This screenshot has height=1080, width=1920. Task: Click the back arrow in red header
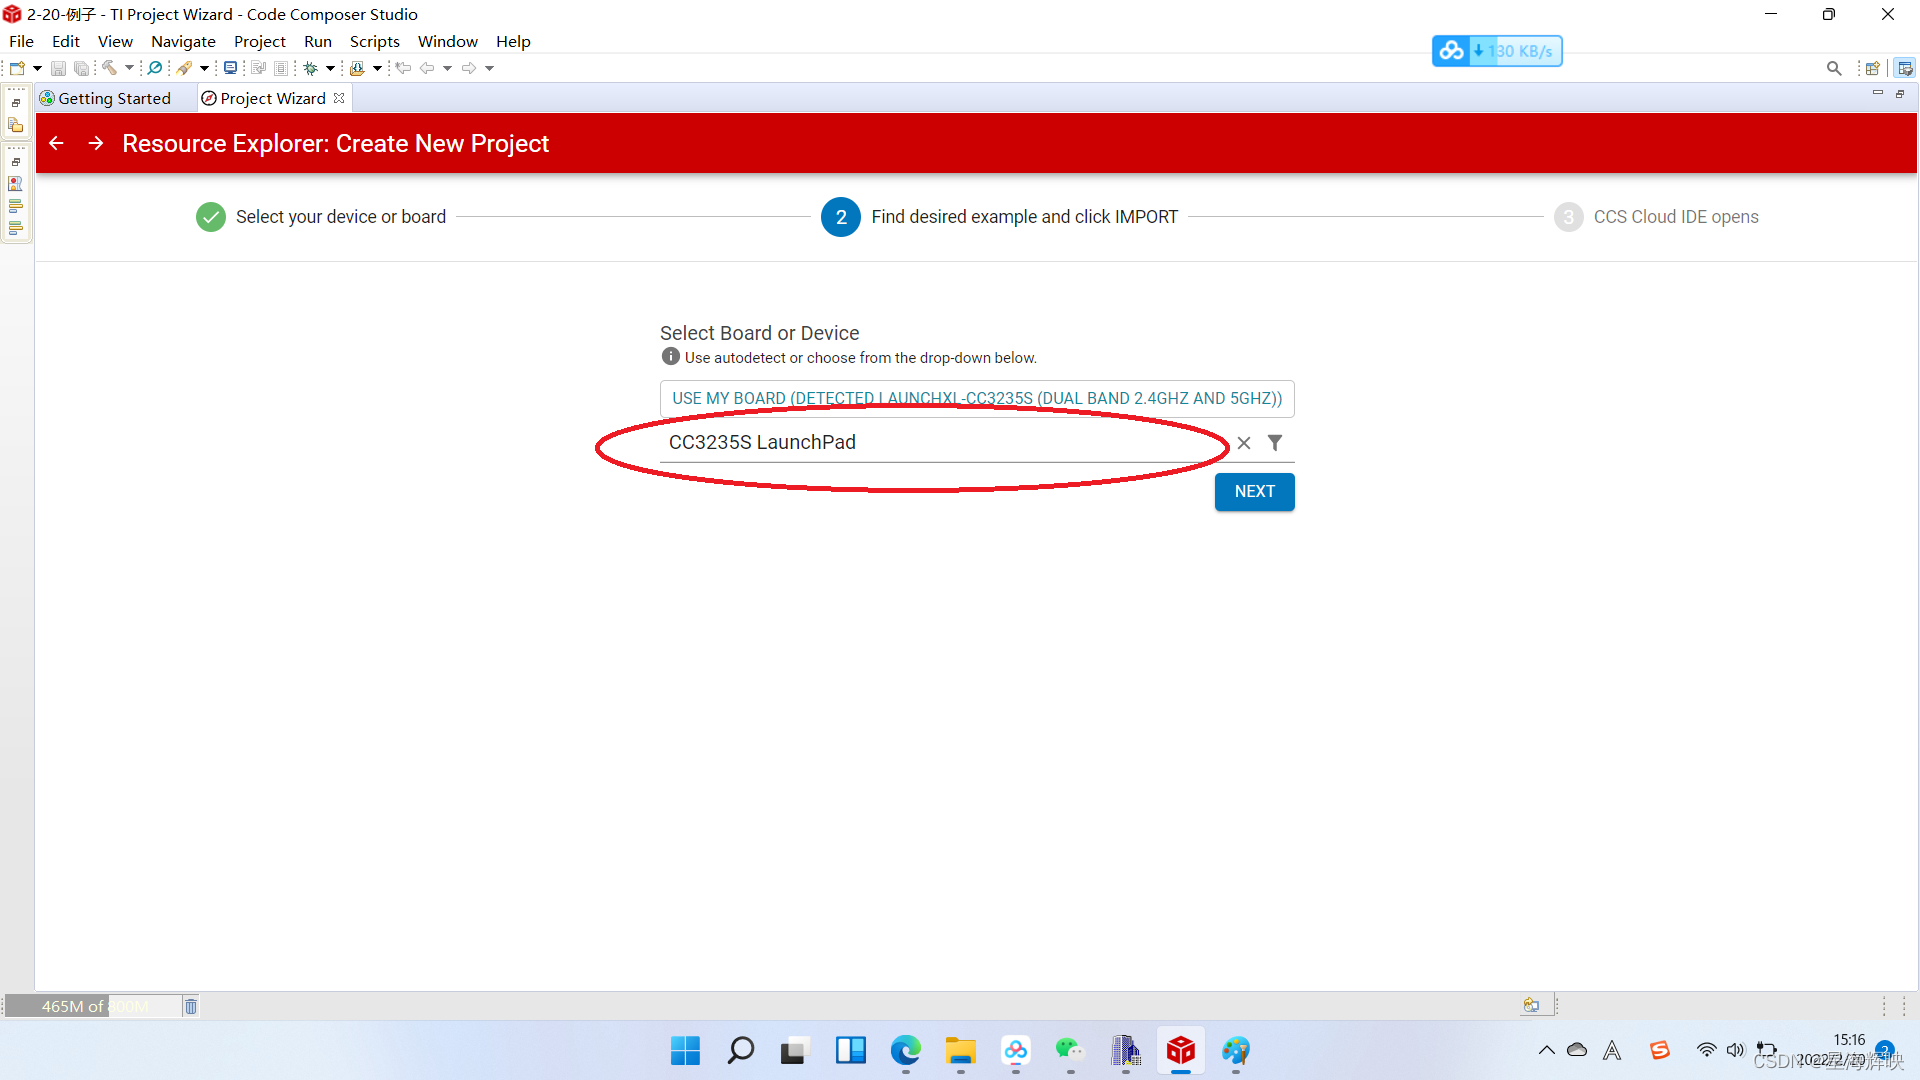coord(57,143)
